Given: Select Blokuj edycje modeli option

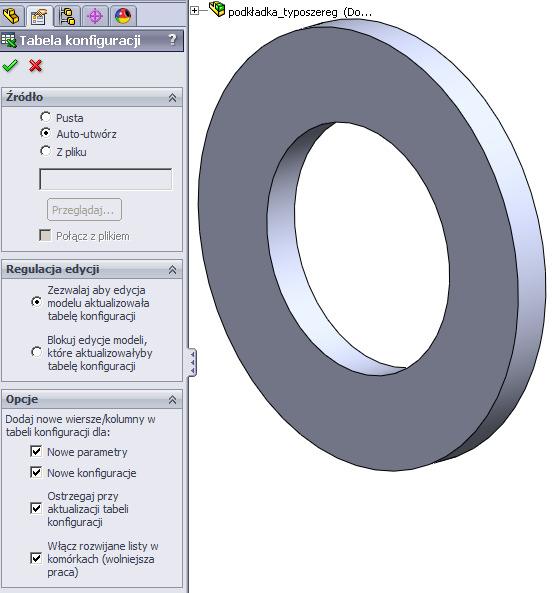Looking at the screenshot, I should tap(37, 352).
